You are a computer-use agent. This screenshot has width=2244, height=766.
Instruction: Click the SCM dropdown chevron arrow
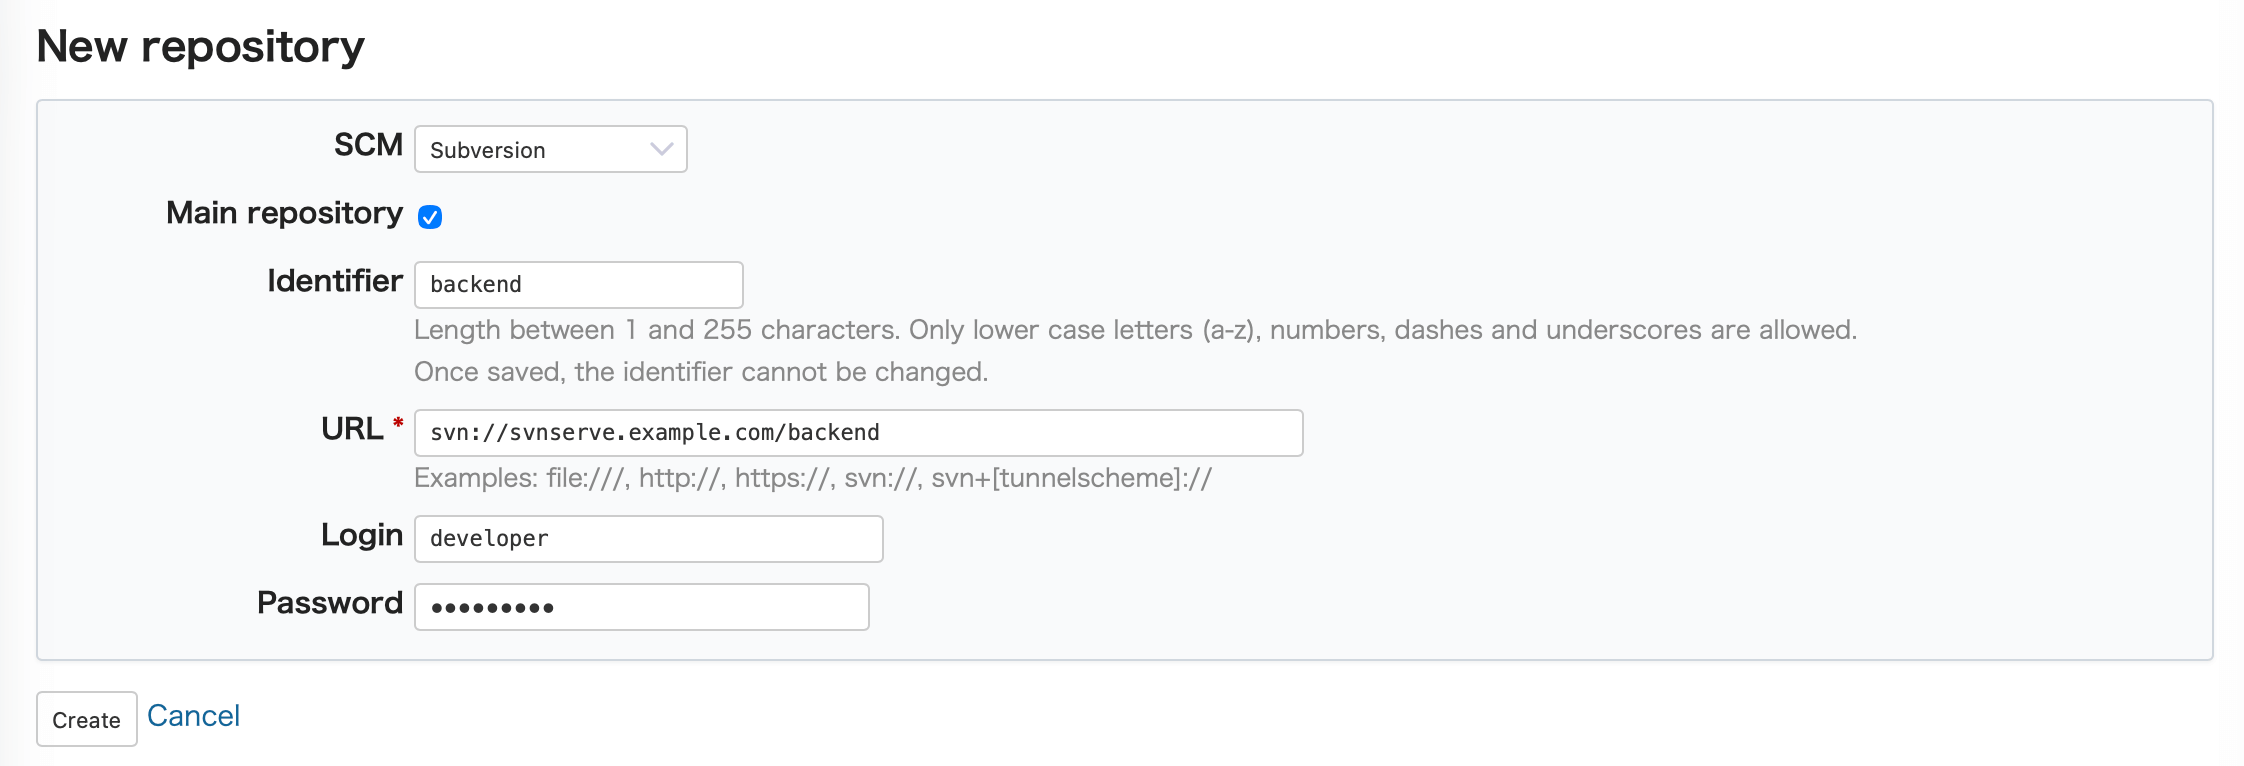[x=660, y=149]
